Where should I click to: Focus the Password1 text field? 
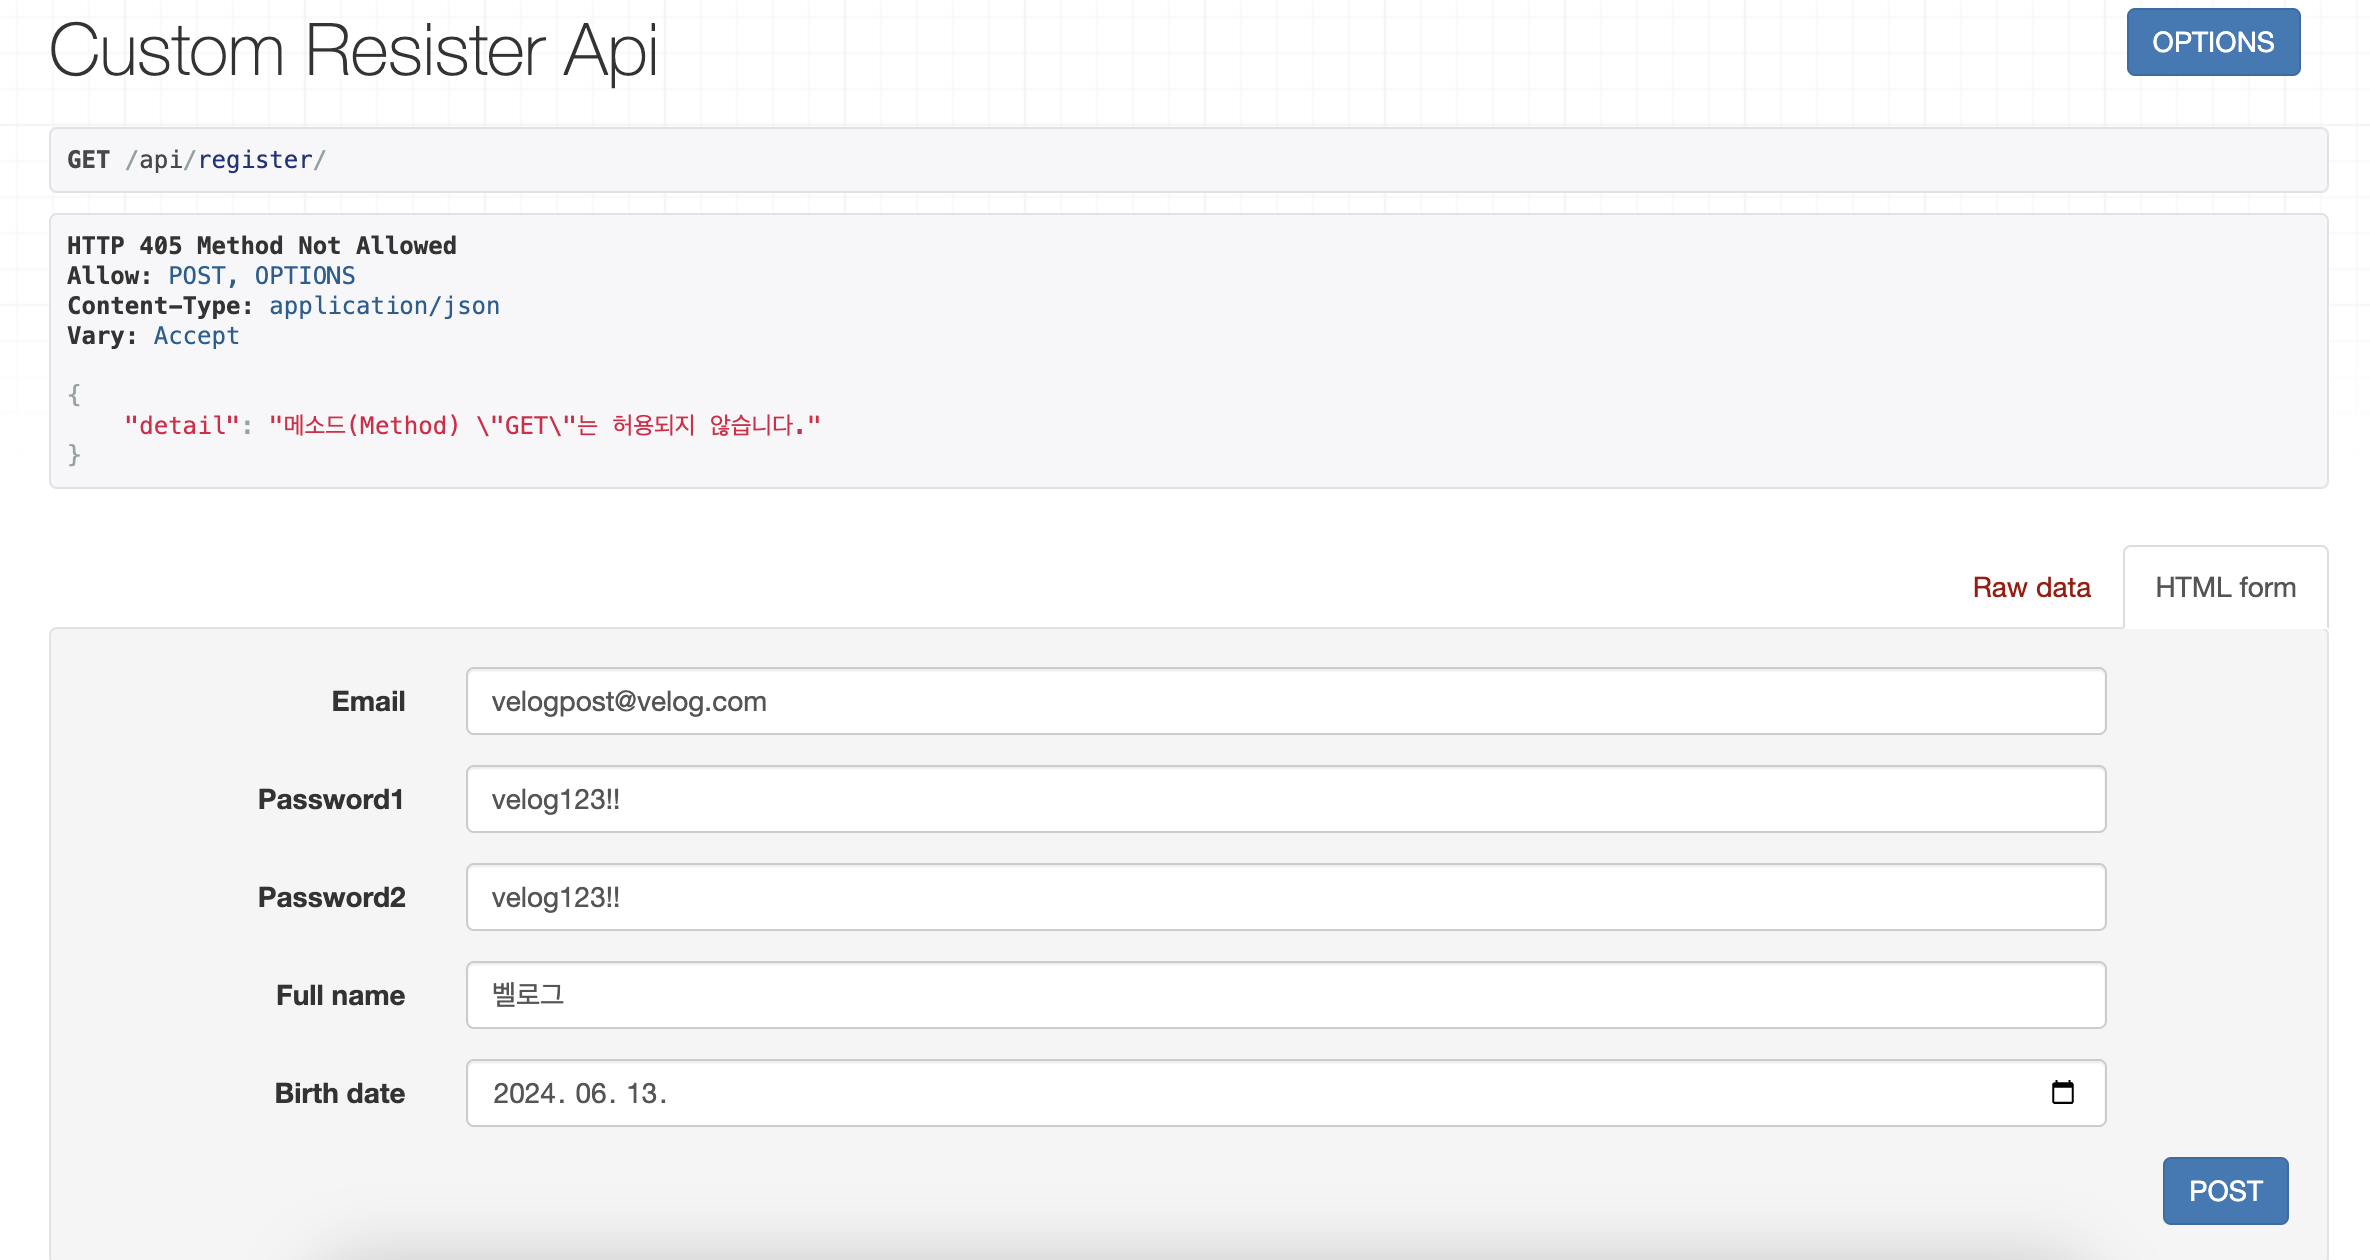pos(1285,799)
